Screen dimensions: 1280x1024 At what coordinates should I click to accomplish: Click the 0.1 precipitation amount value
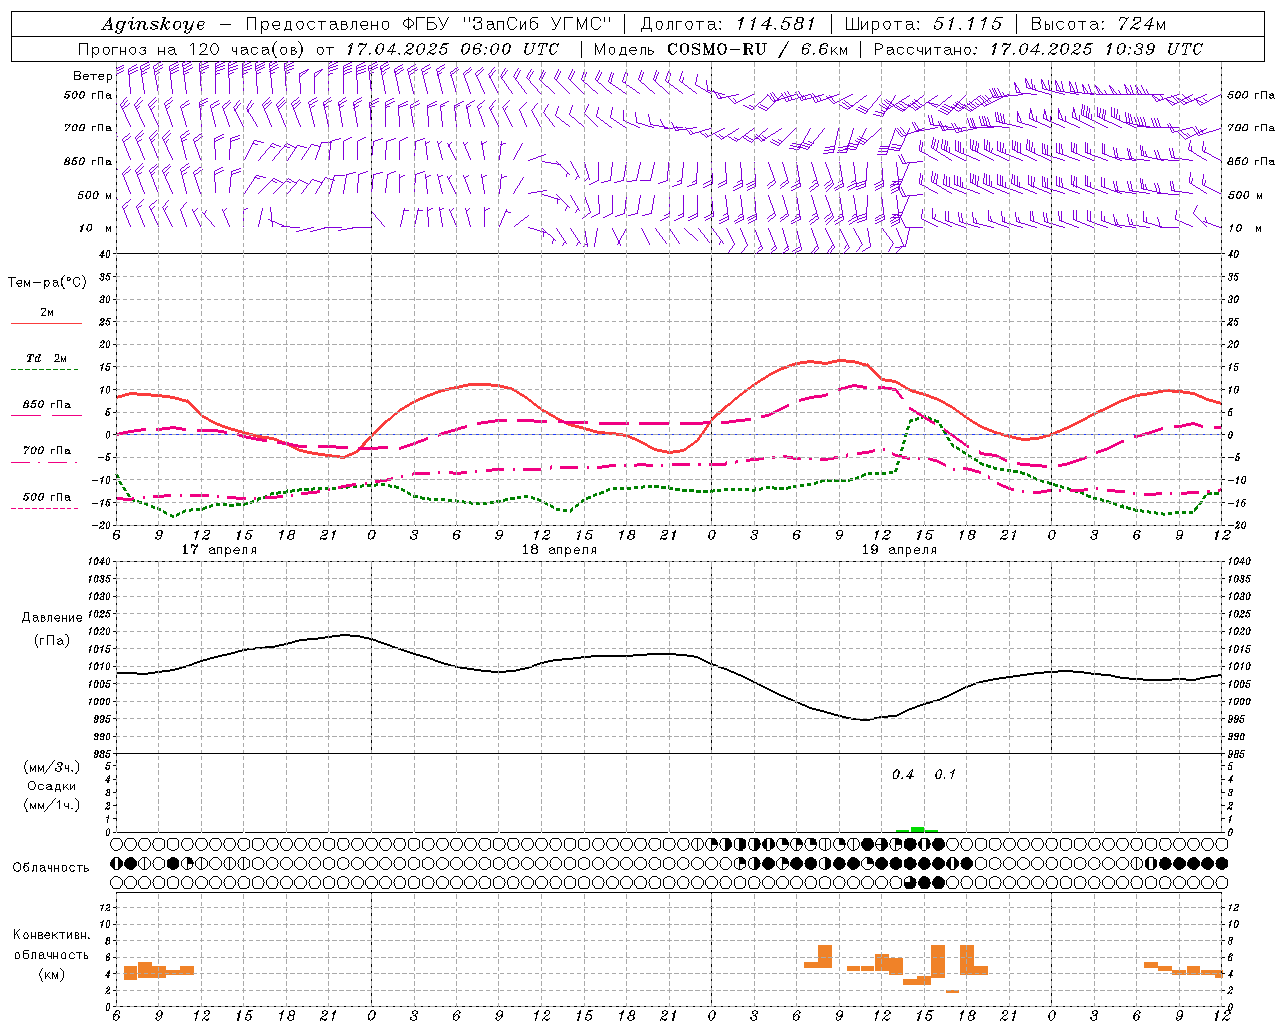tap(945, 775)
